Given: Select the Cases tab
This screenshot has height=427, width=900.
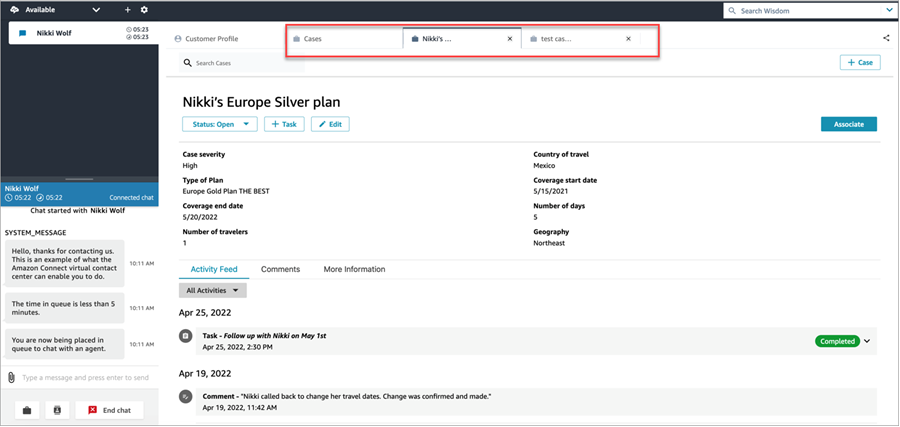Looking at the screenshot, I should click(320, 39).
